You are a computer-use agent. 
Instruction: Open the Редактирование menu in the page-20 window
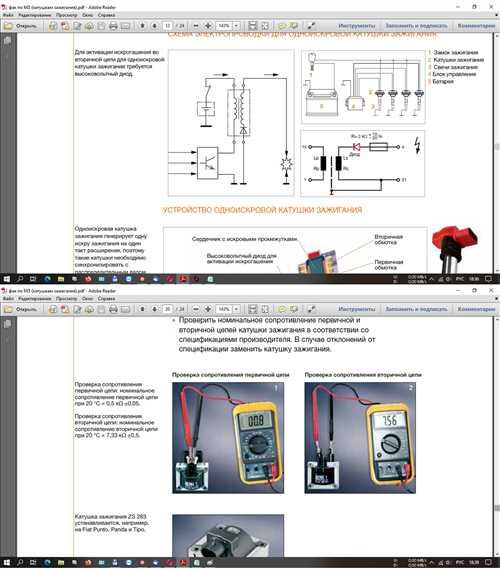35,299
